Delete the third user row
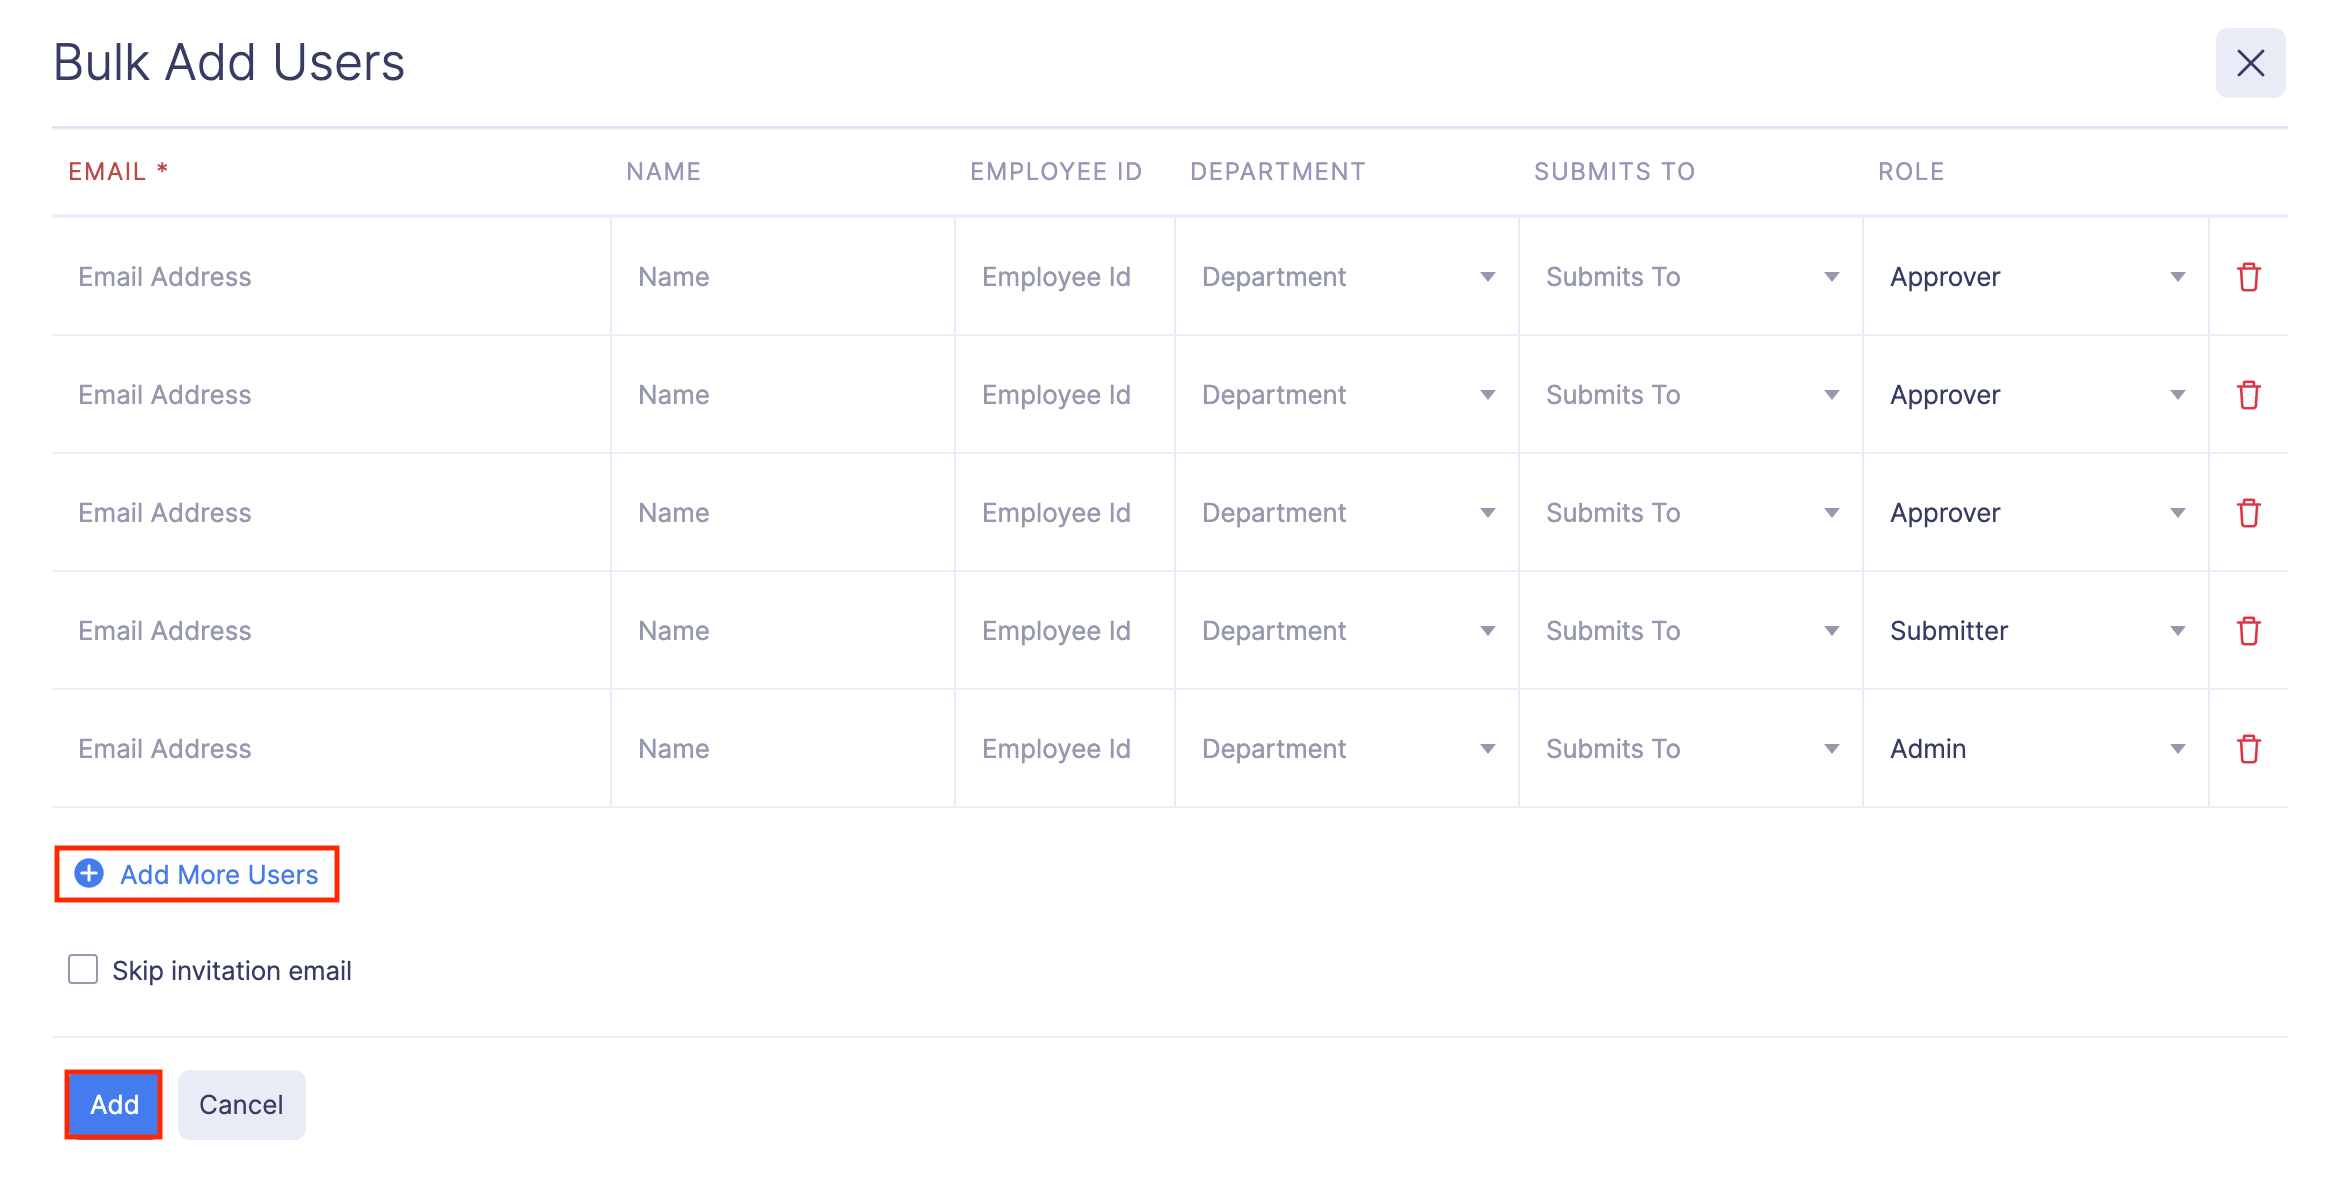 tap(2249, 513)
